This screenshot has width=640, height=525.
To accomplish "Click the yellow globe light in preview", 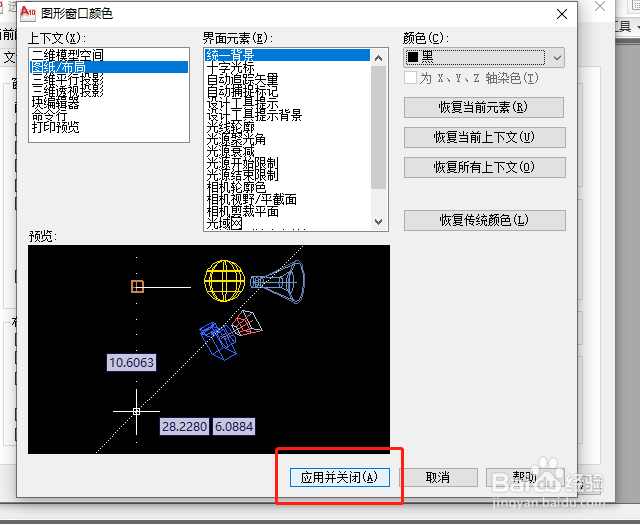I will [x=224, y=281].
